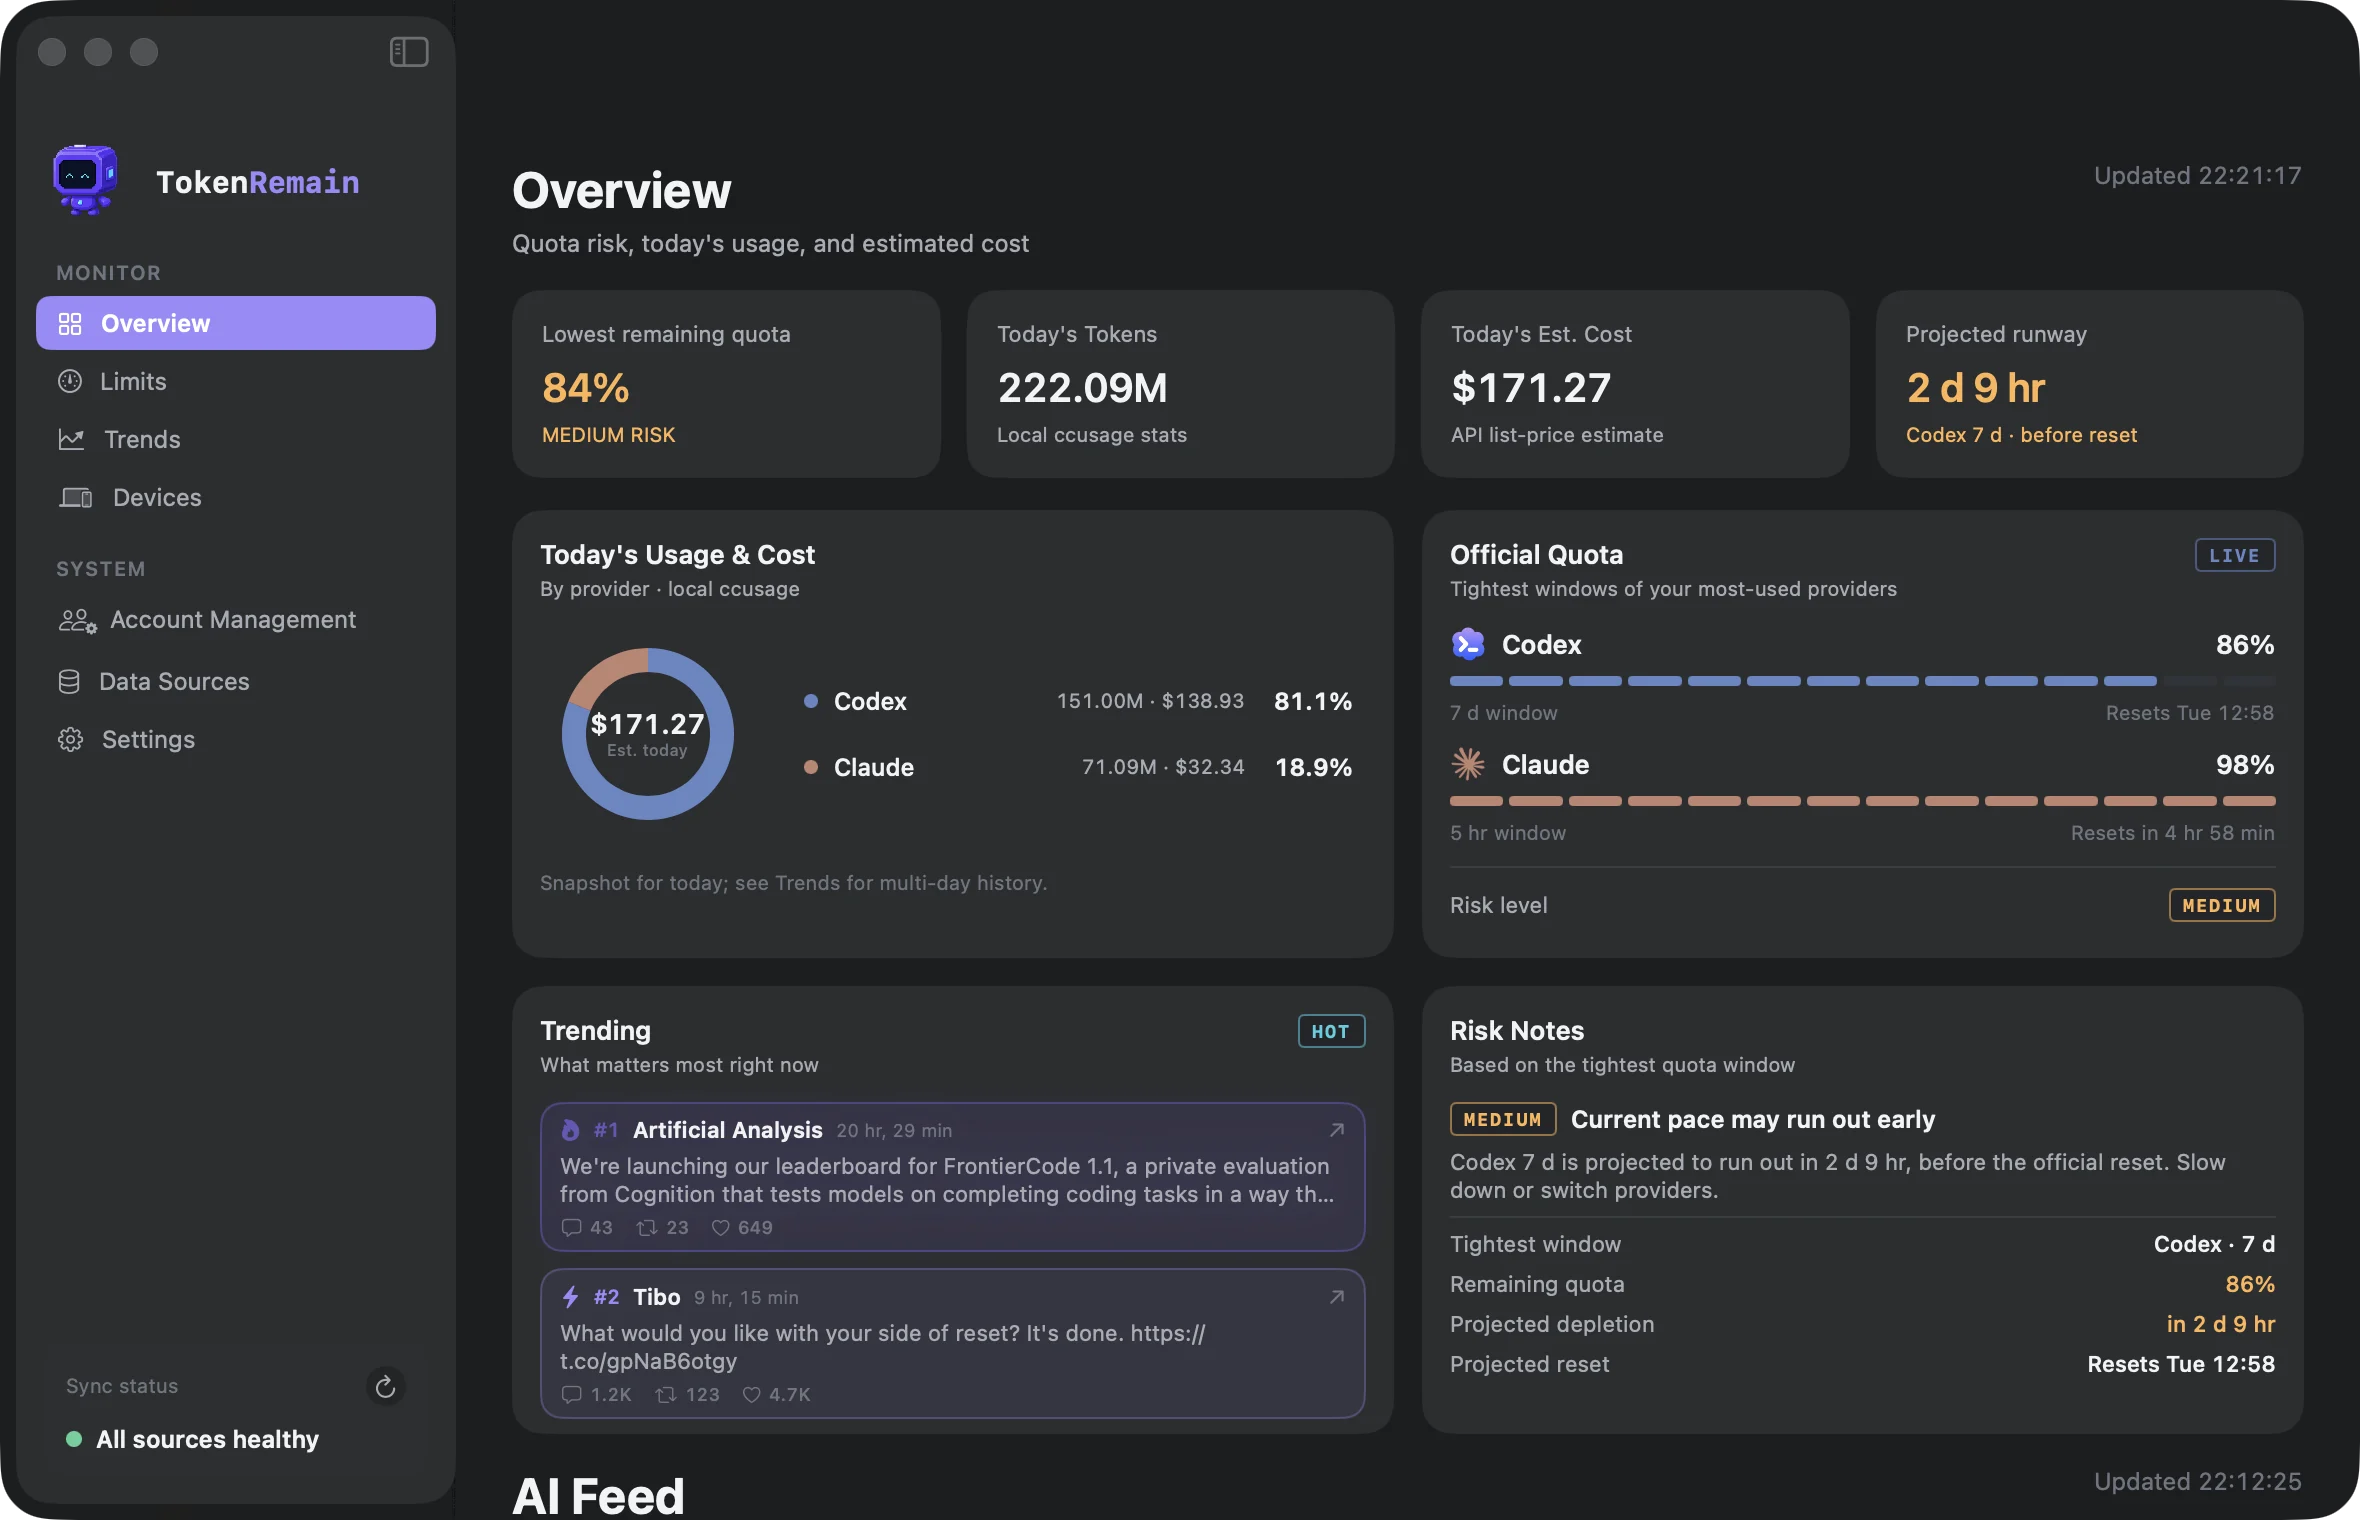Click the Codex provider icon in Official Quota
The height and width of the screenshot is (1520, 2360).
(x=1468, y=644)
